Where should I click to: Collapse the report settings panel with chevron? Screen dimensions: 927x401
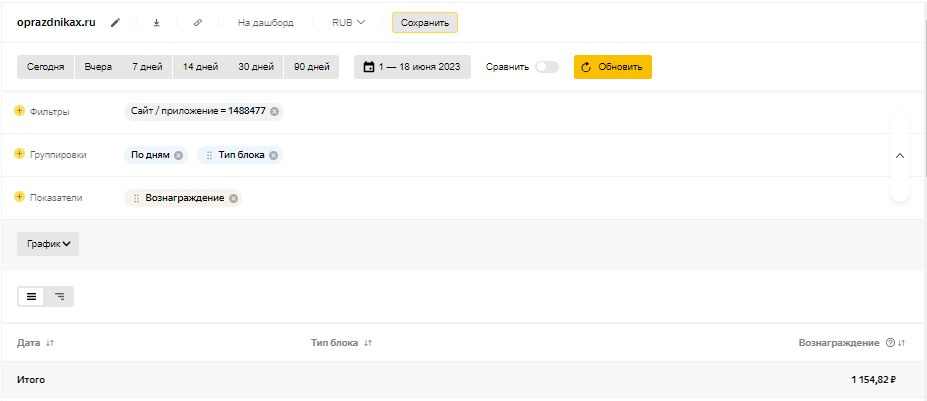coord(899,156)
